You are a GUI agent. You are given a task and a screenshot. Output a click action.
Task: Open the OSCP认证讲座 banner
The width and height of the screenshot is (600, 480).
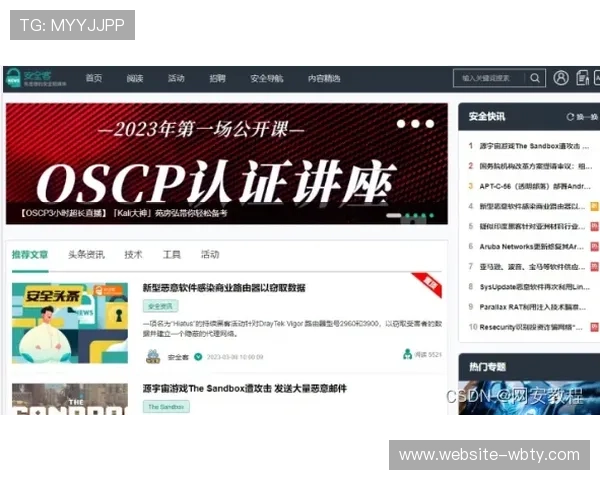227,163
